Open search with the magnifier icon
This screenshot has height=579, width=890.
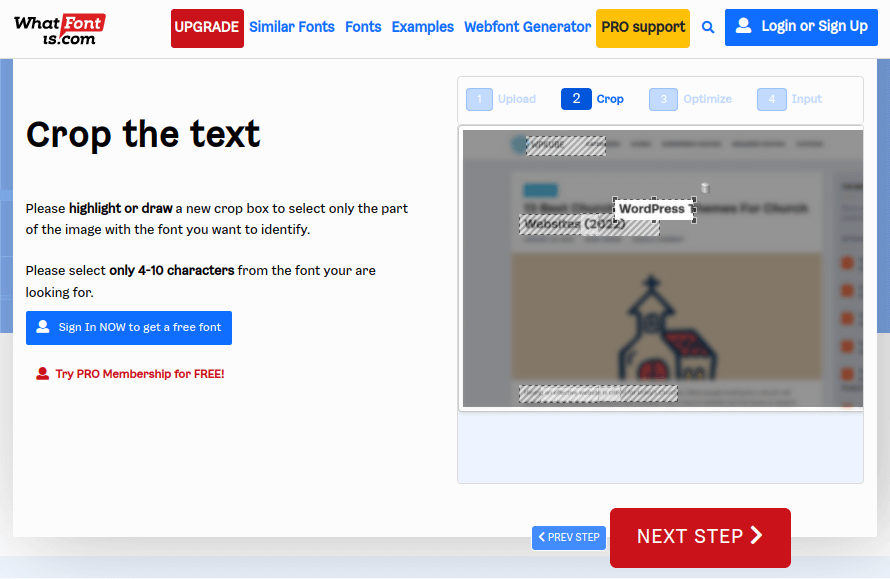(708, 27)
